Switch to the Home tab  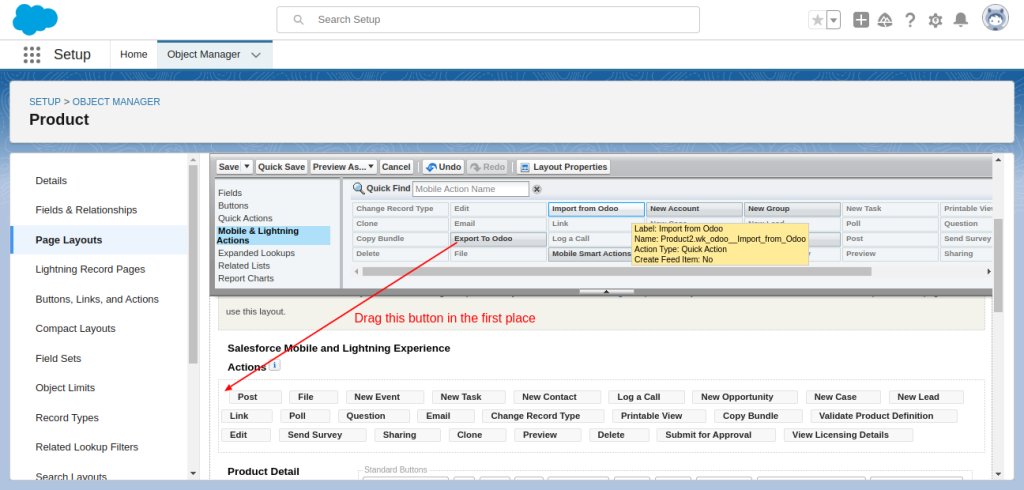point(134,54)
